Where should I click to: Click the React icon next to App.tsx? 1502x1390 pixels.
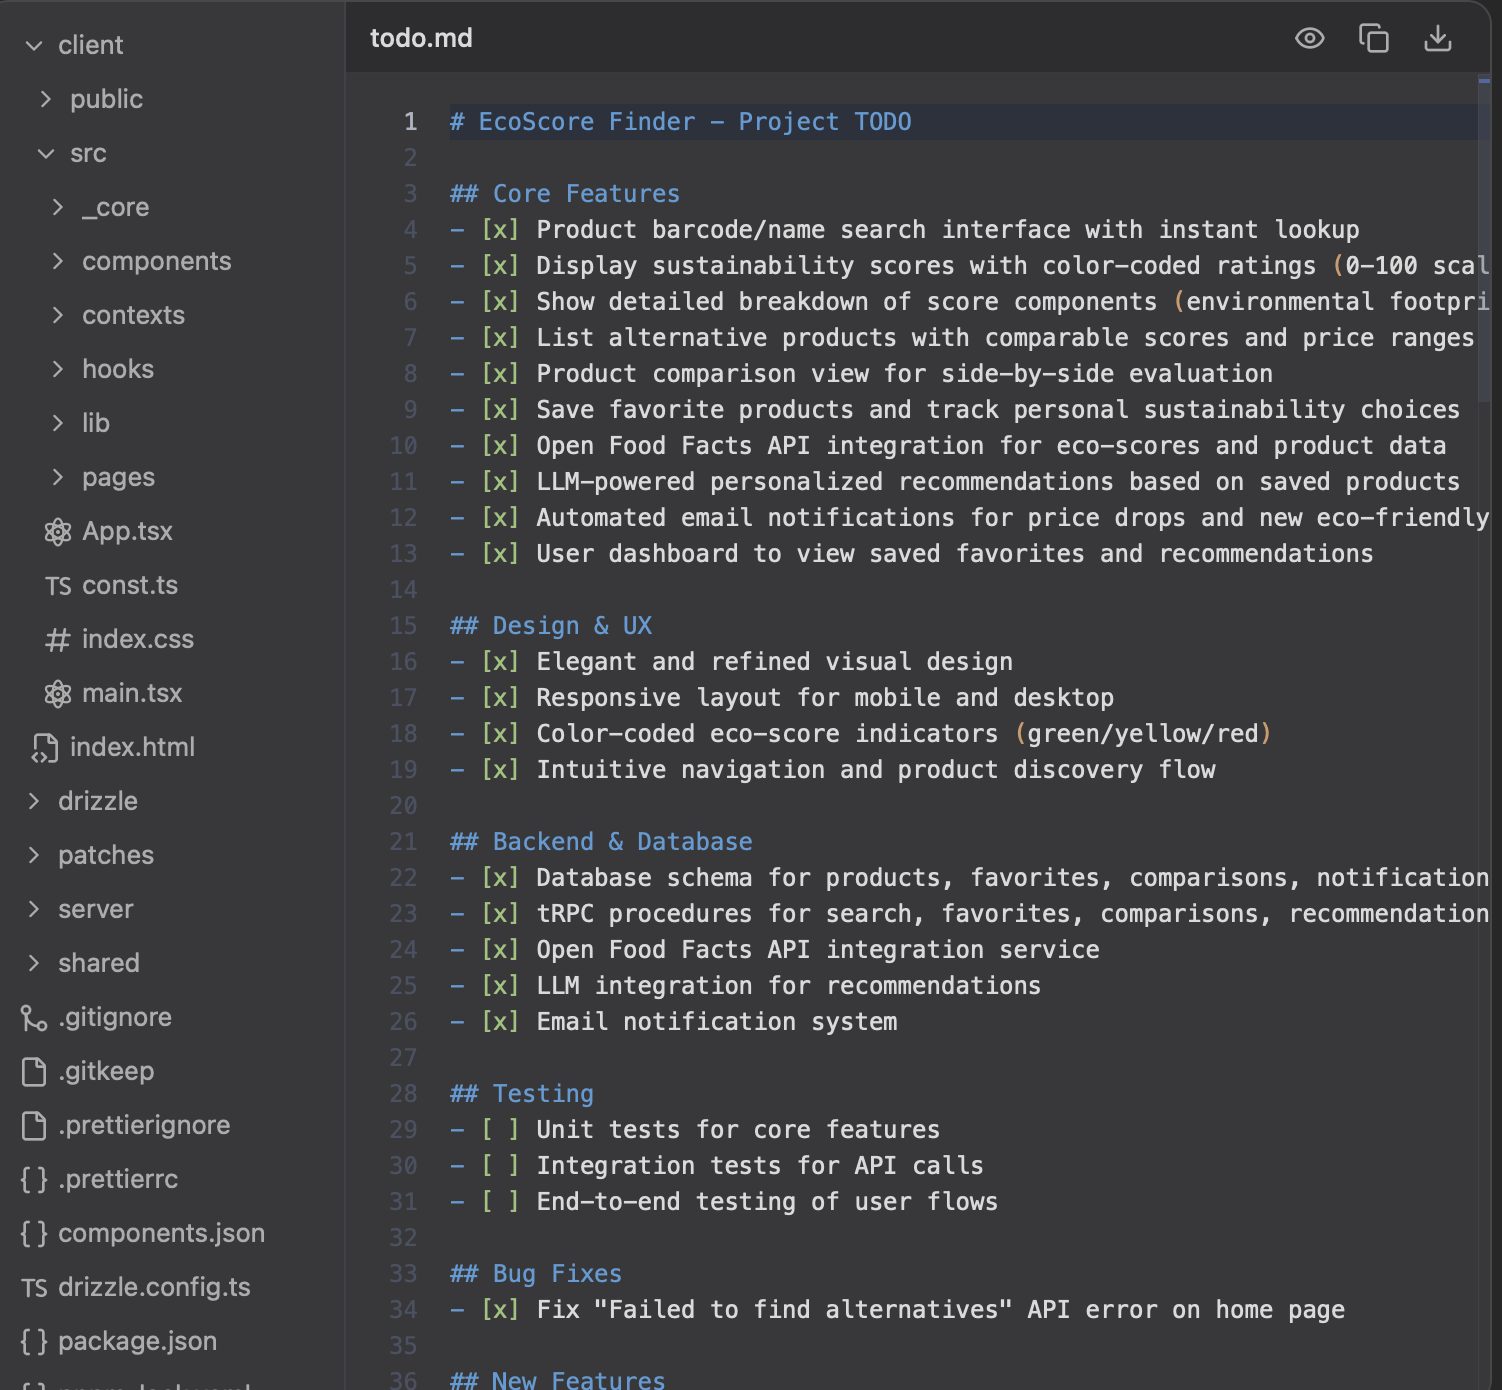tap(58, 532)
